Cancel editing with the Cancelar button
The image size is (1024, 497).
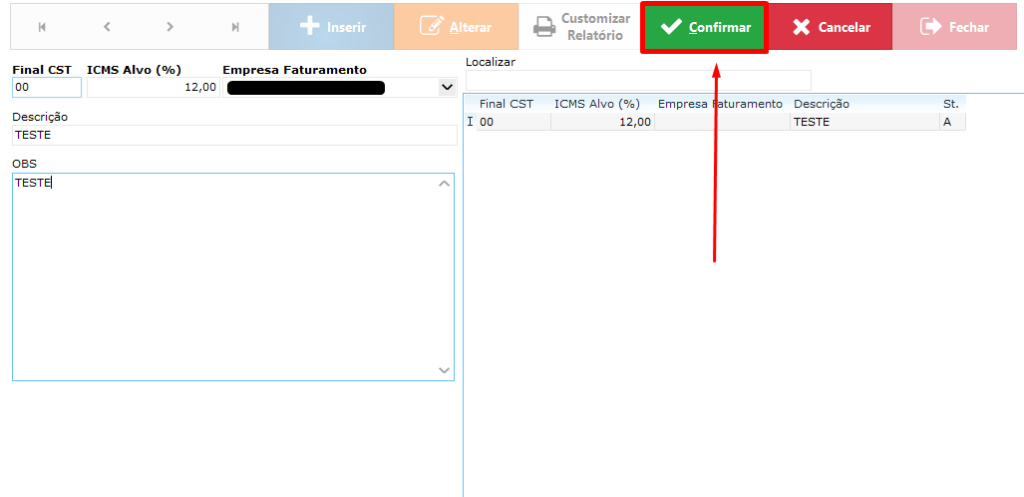tap(830, 27)
